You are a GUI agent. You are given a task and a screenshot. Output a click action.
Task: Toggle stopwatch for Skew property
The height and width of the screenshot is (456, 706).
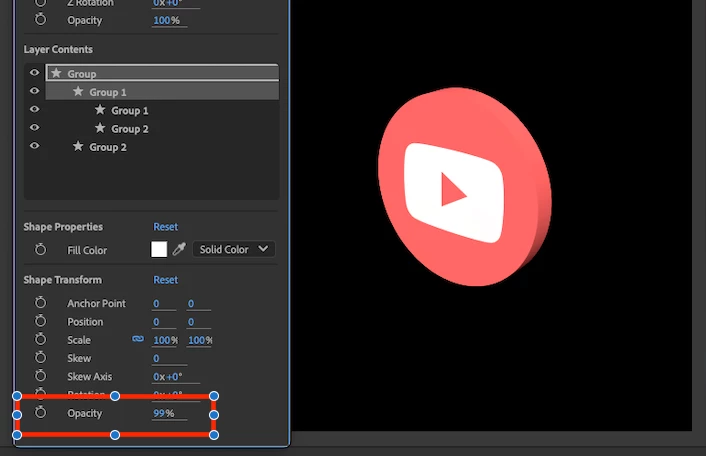[x=41, y=357]
